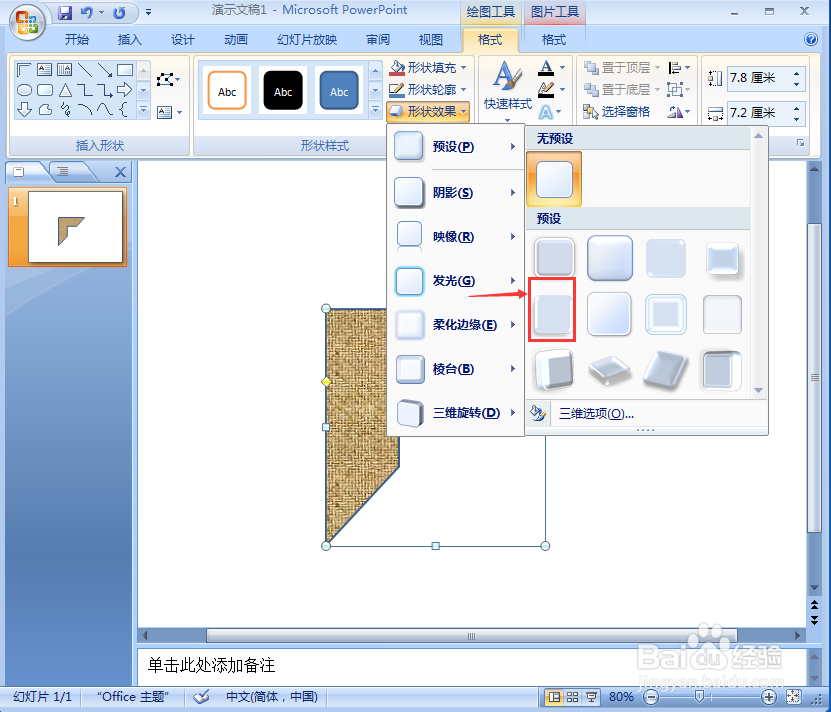Select the 无预设 no preset thumbnail

(554, 179)
